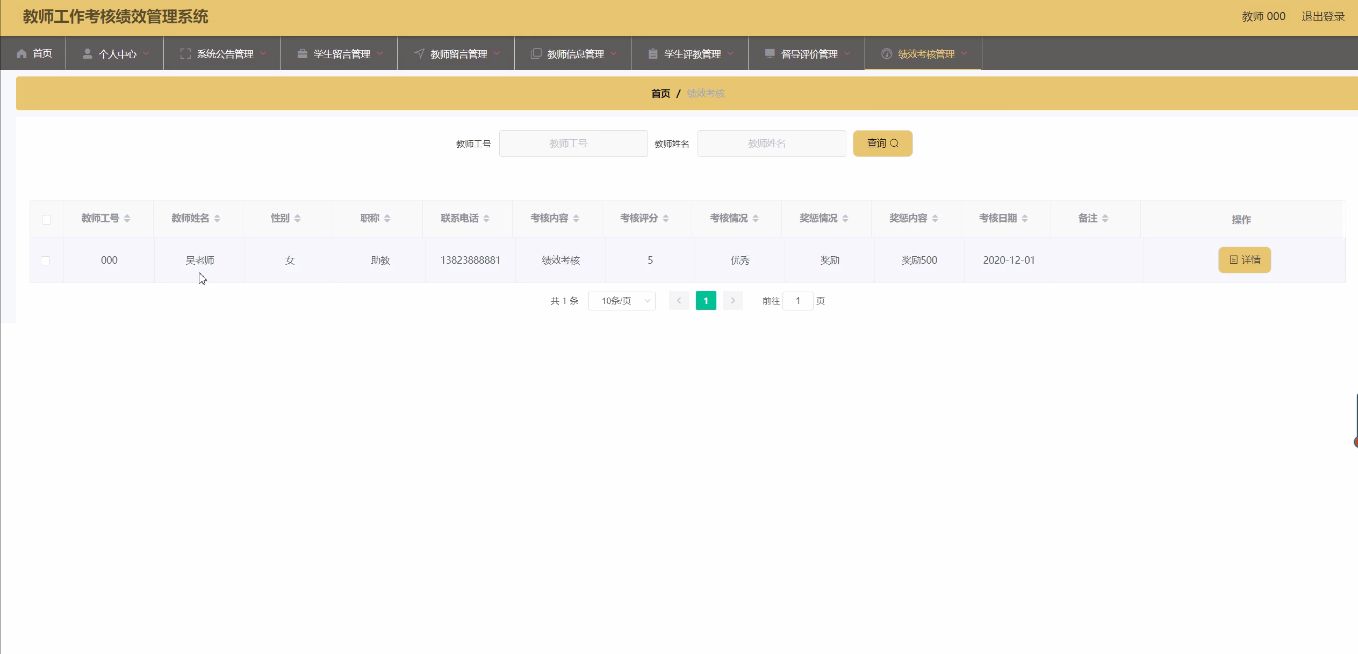Open the 个人中心 menu label

tap(118, 54)
